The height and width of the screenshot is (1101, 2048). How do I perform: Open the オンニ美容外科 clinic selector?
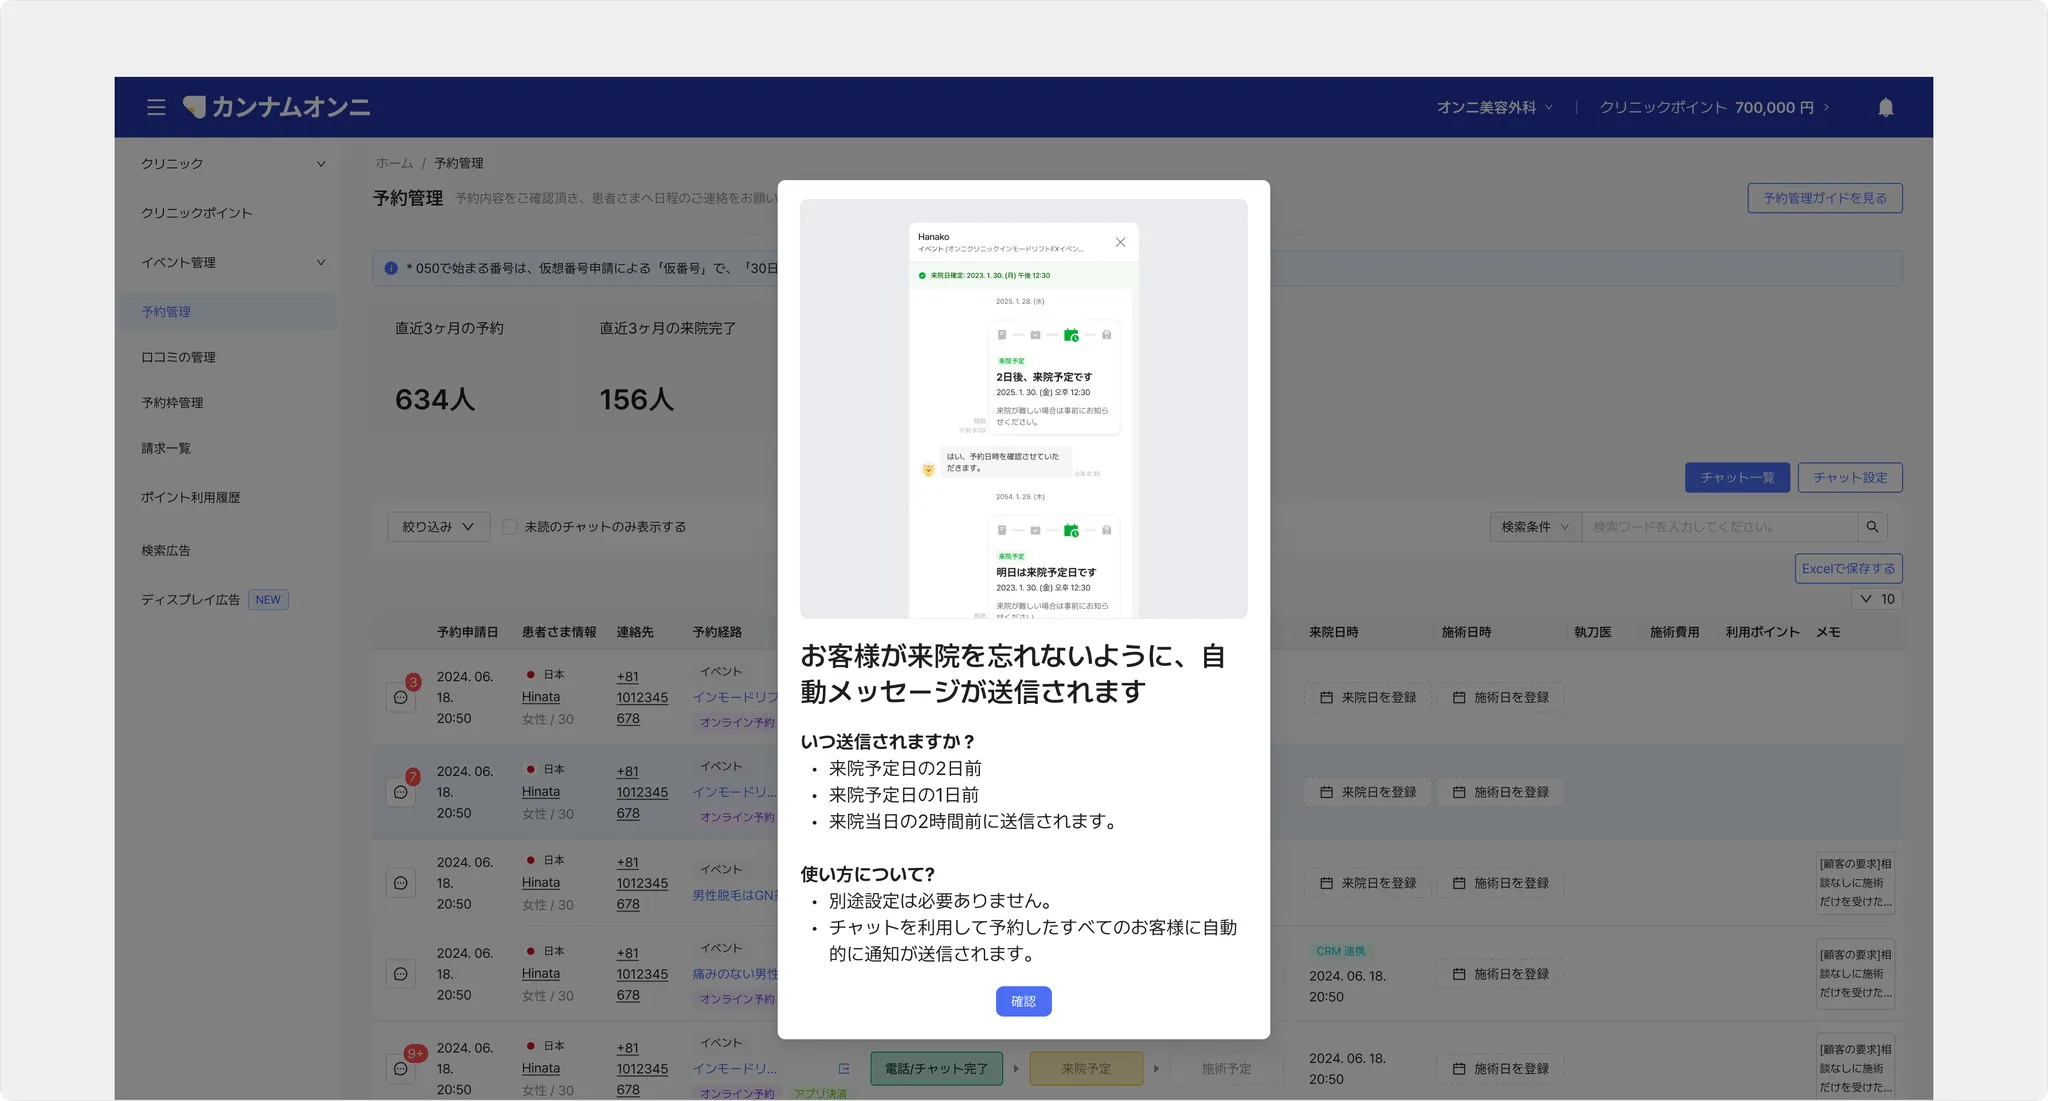(x=1494, y=108)
